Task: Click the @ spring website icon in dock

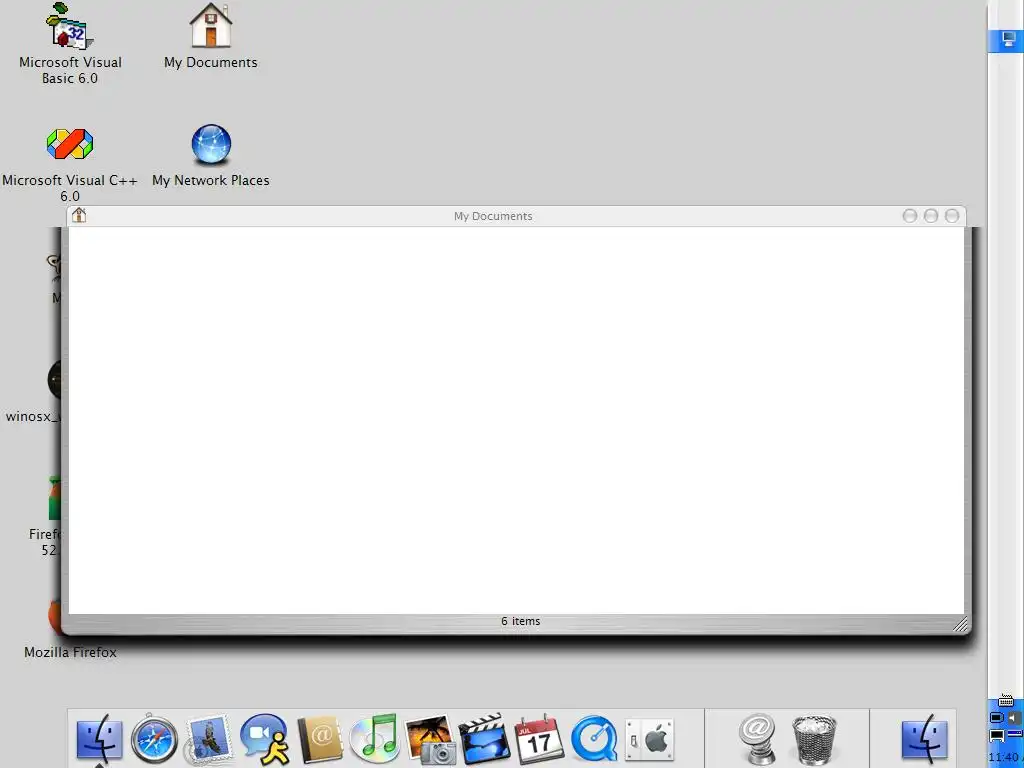Action: [x=758, y=739]
